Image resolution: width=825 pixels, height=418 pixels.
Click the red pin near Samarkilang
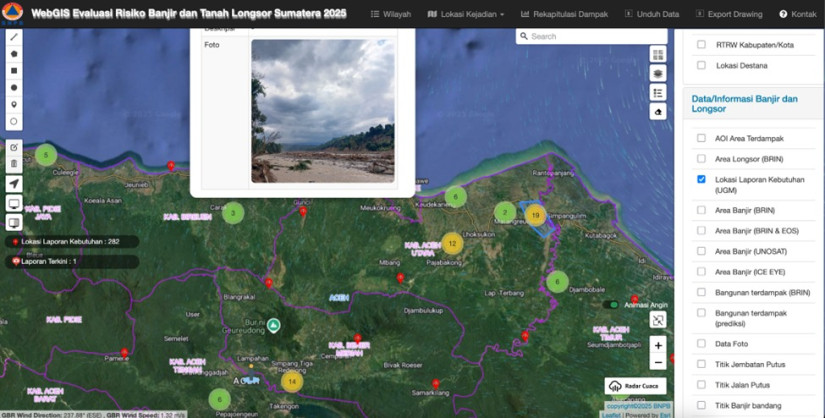point(436,384)
